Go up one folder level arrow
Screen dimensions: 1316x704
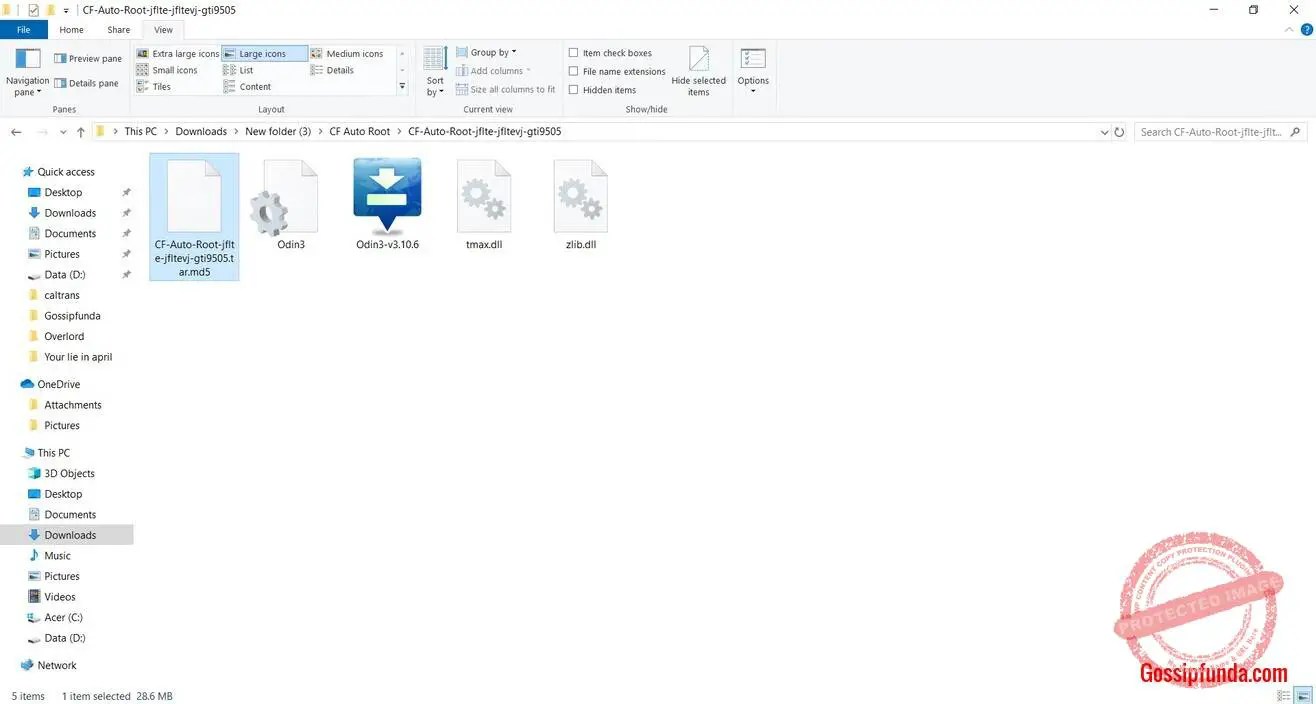point(81,132)
